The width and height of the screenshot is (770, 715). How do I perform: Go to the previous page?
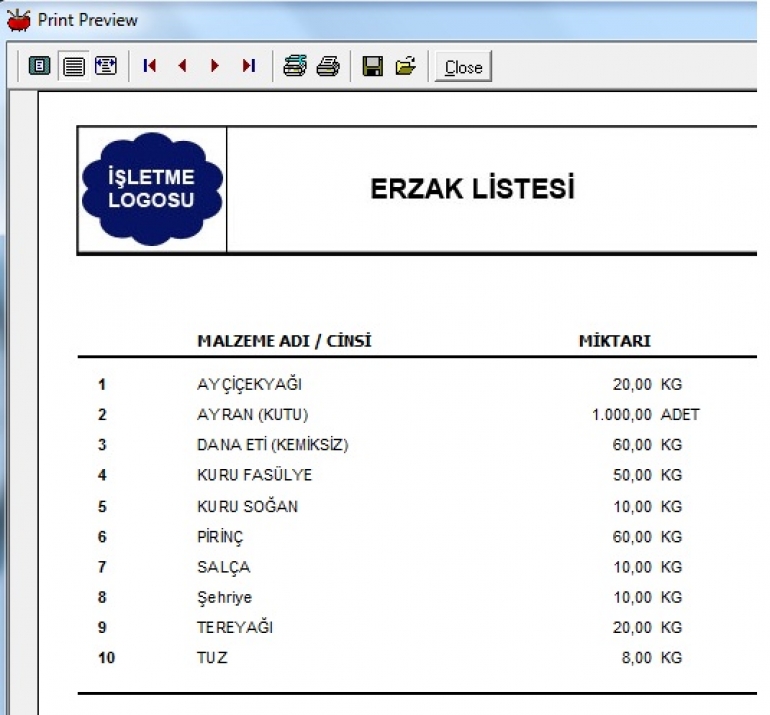183,65
